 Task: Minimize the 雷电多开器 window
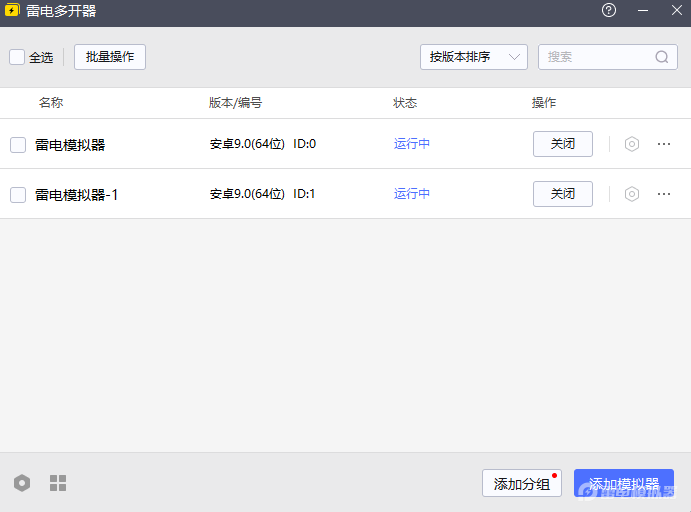pyautogui.click(x=643, y=11)
